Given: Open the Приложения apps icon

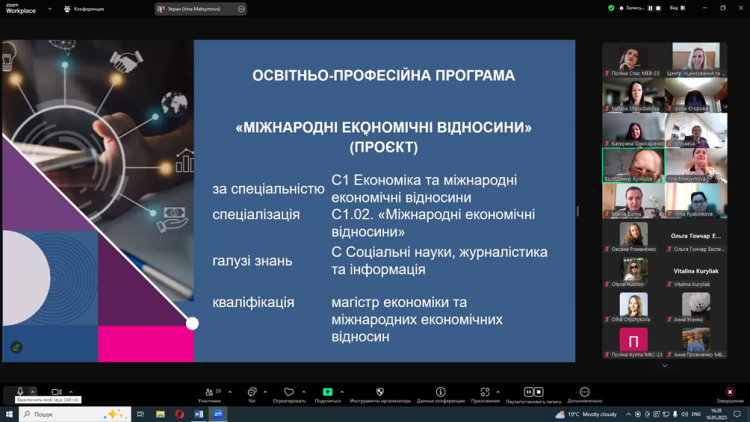Looking at the screenshot, I should pyautogui.click(x=485, y=393).
